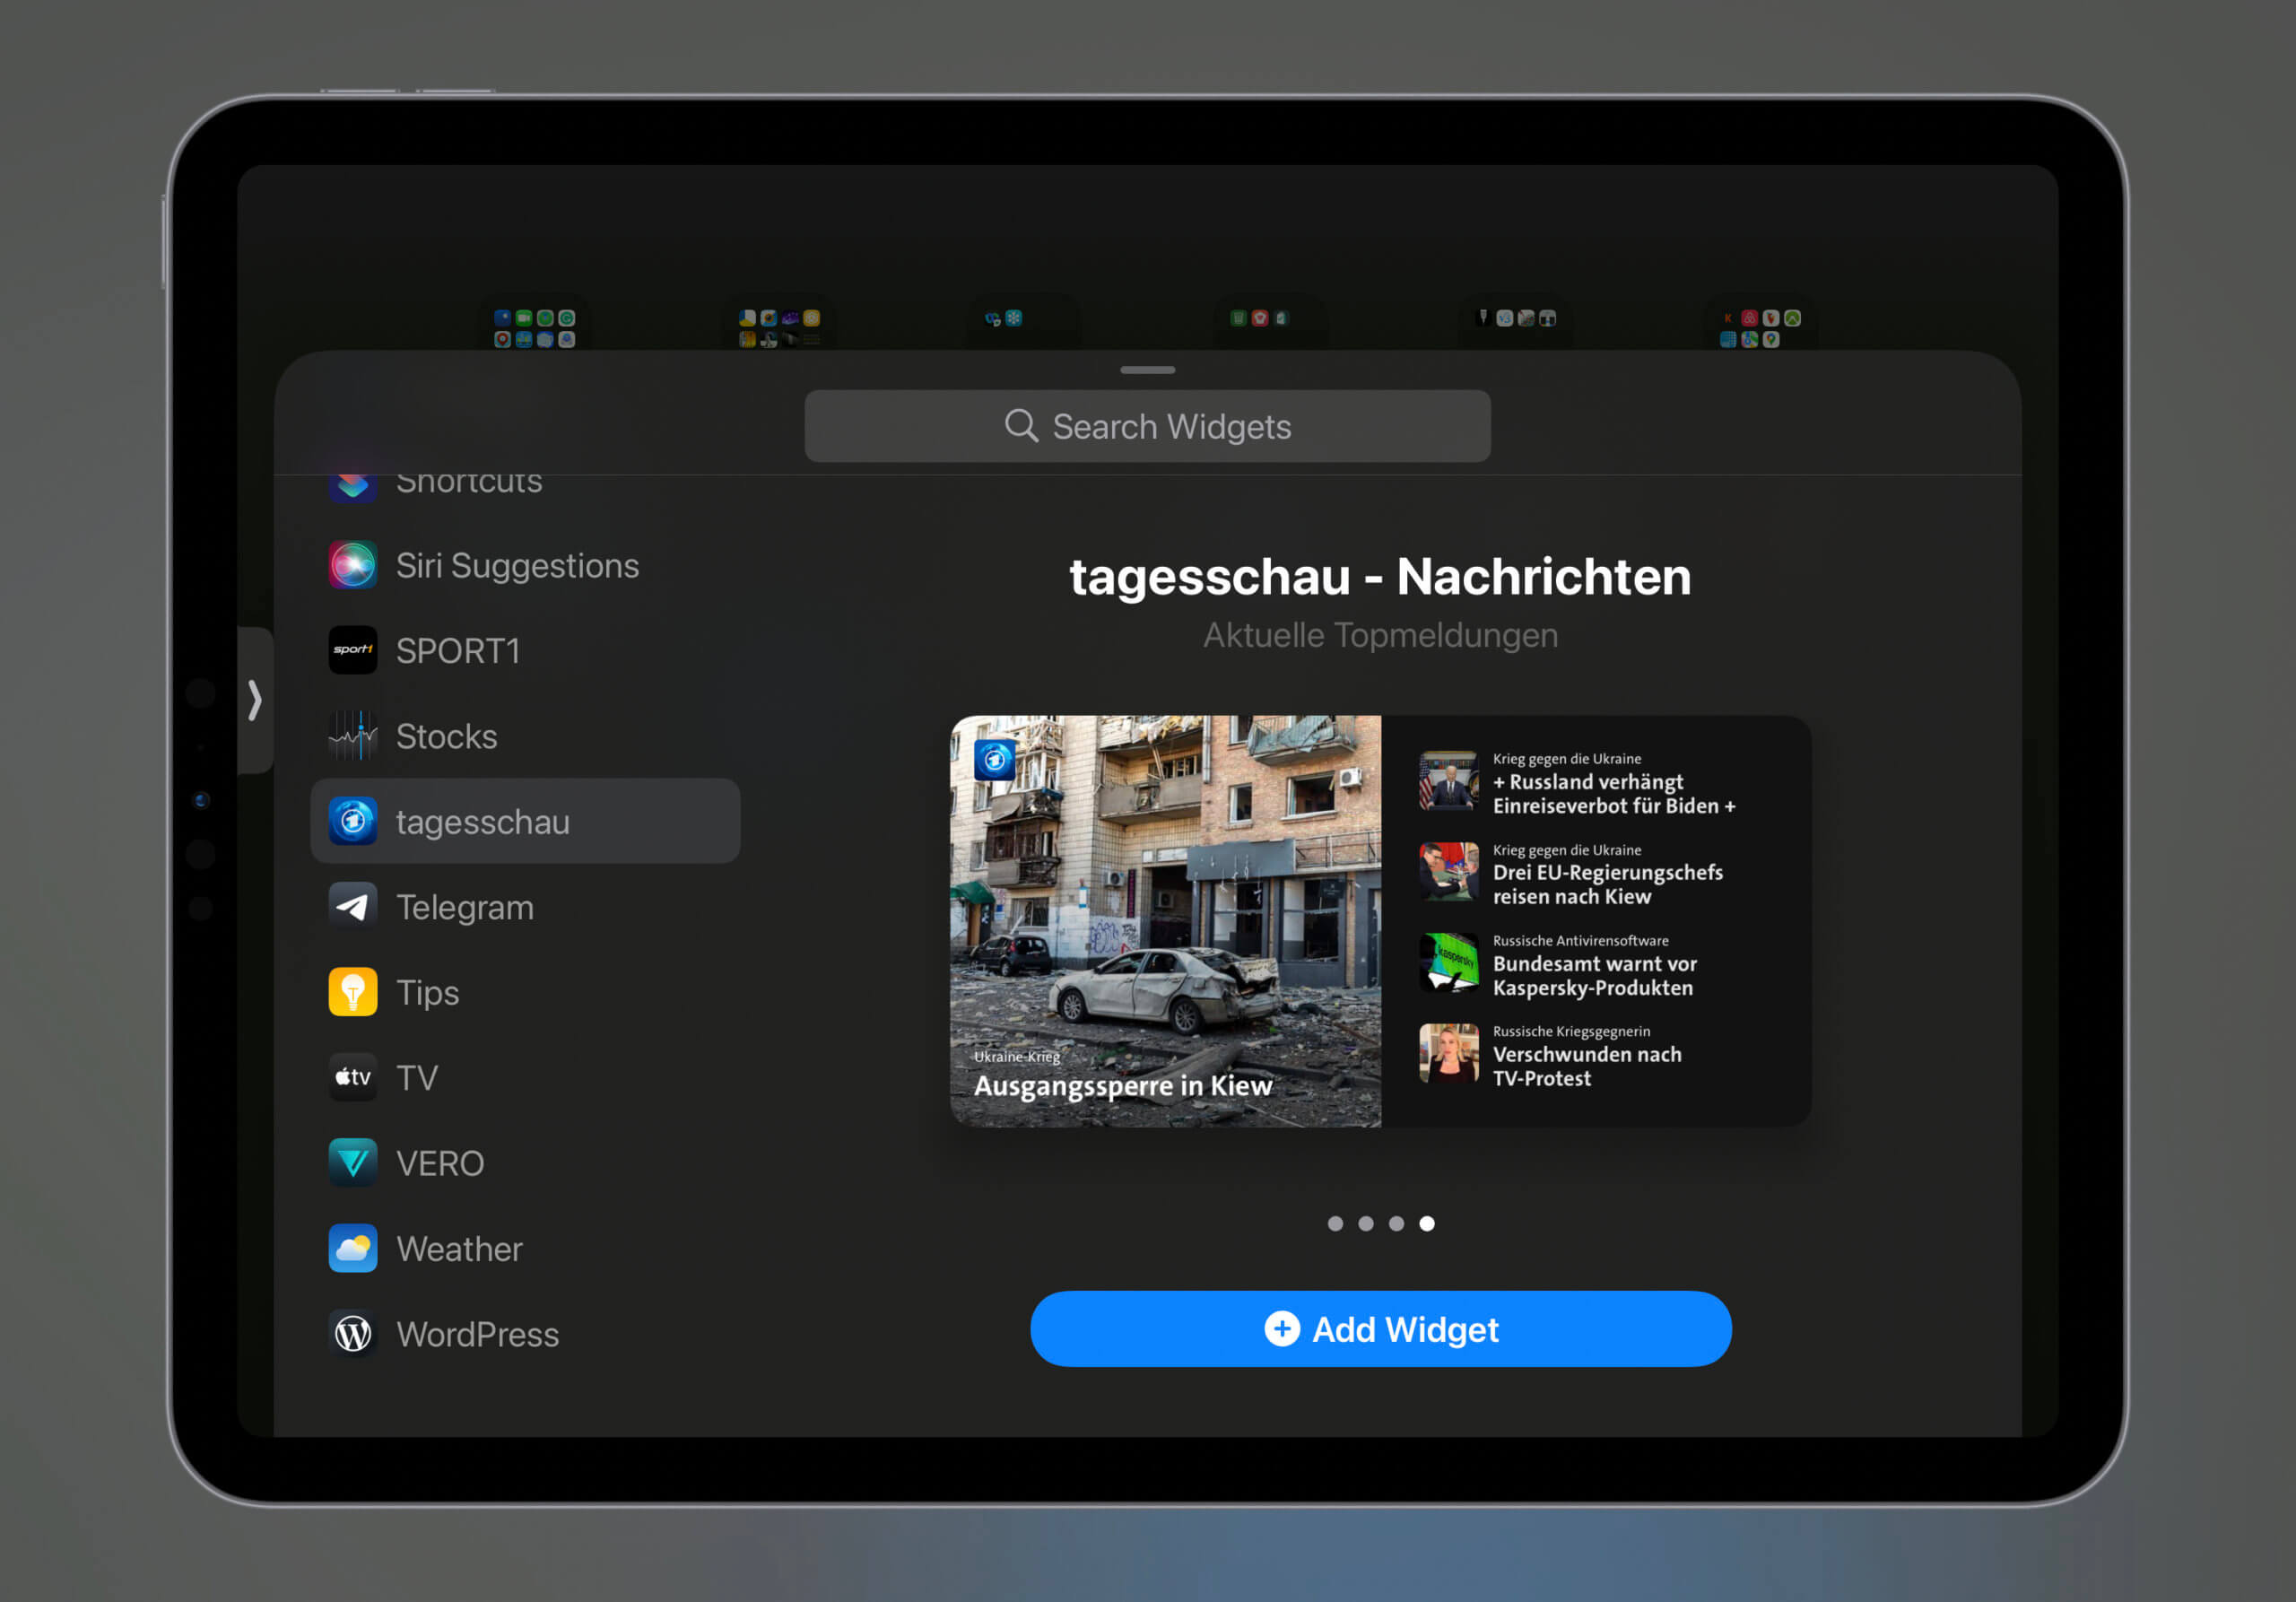Click the sheet grabber handle above search

[1147, 370]
